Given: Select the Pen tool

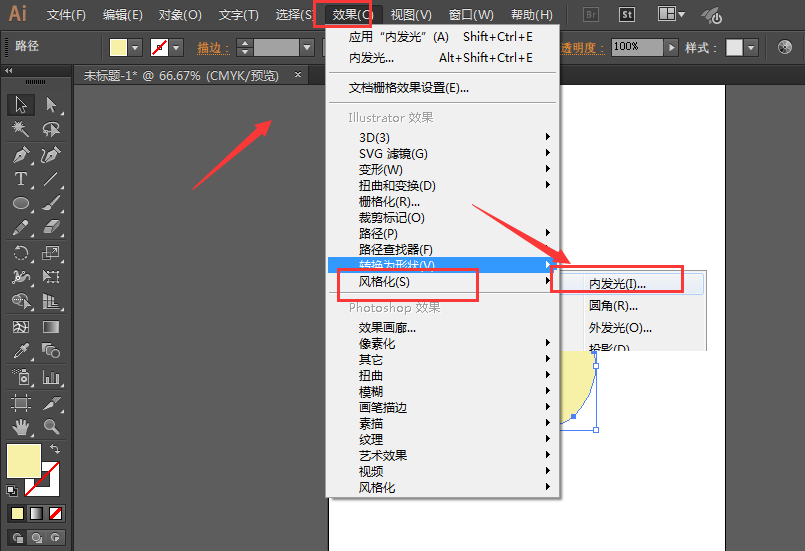Looking at the screenshot, I should [x=21, y=155].
